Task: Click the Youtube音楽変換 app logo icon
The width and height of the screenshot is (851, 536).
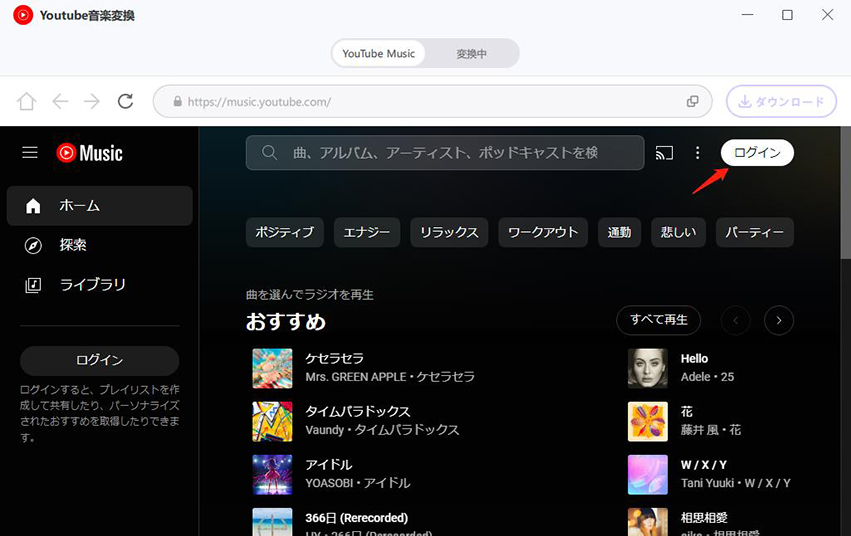Action: click(23, 15)
